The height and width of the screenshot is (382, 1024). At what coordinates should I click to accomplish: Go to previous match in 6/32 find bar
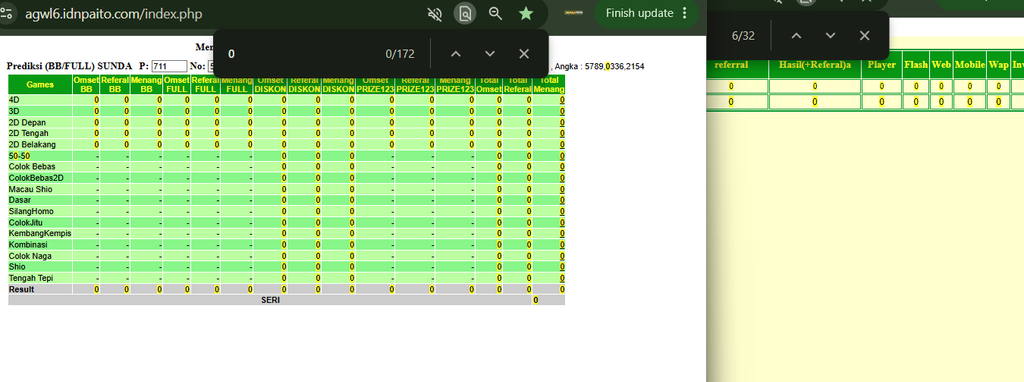coord(796,36)
